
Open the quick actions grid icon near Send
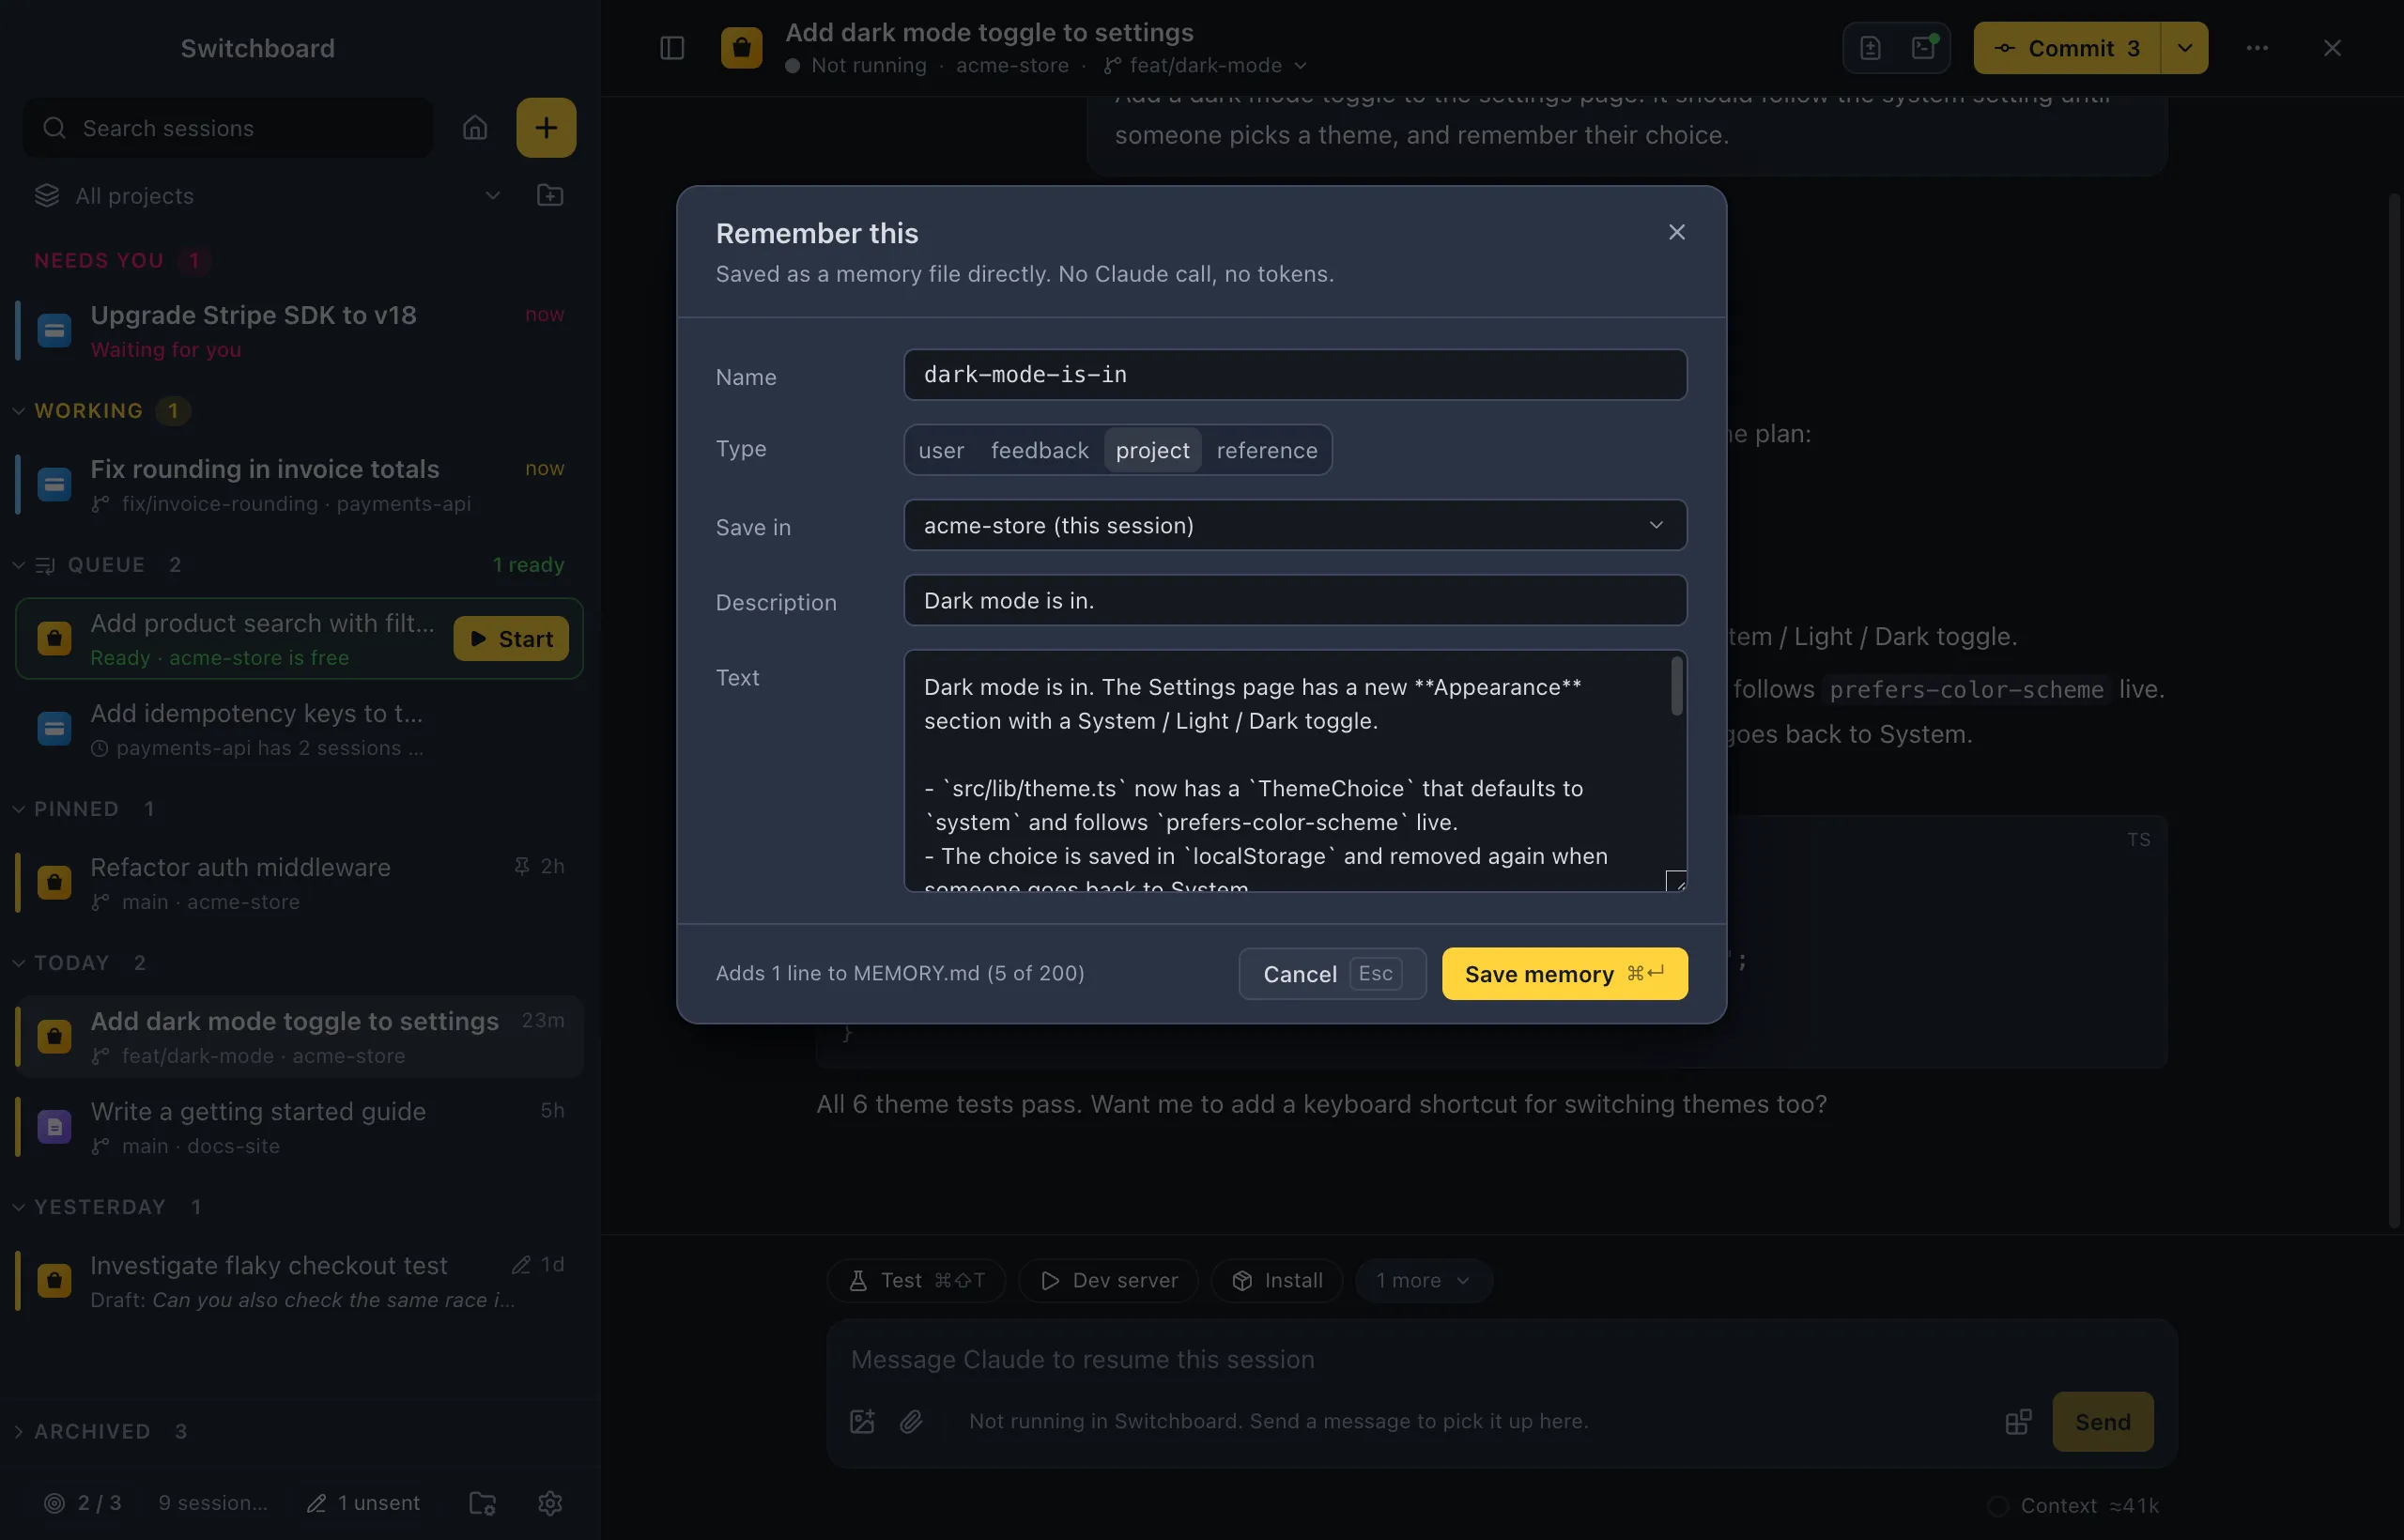[2018, 1421]
